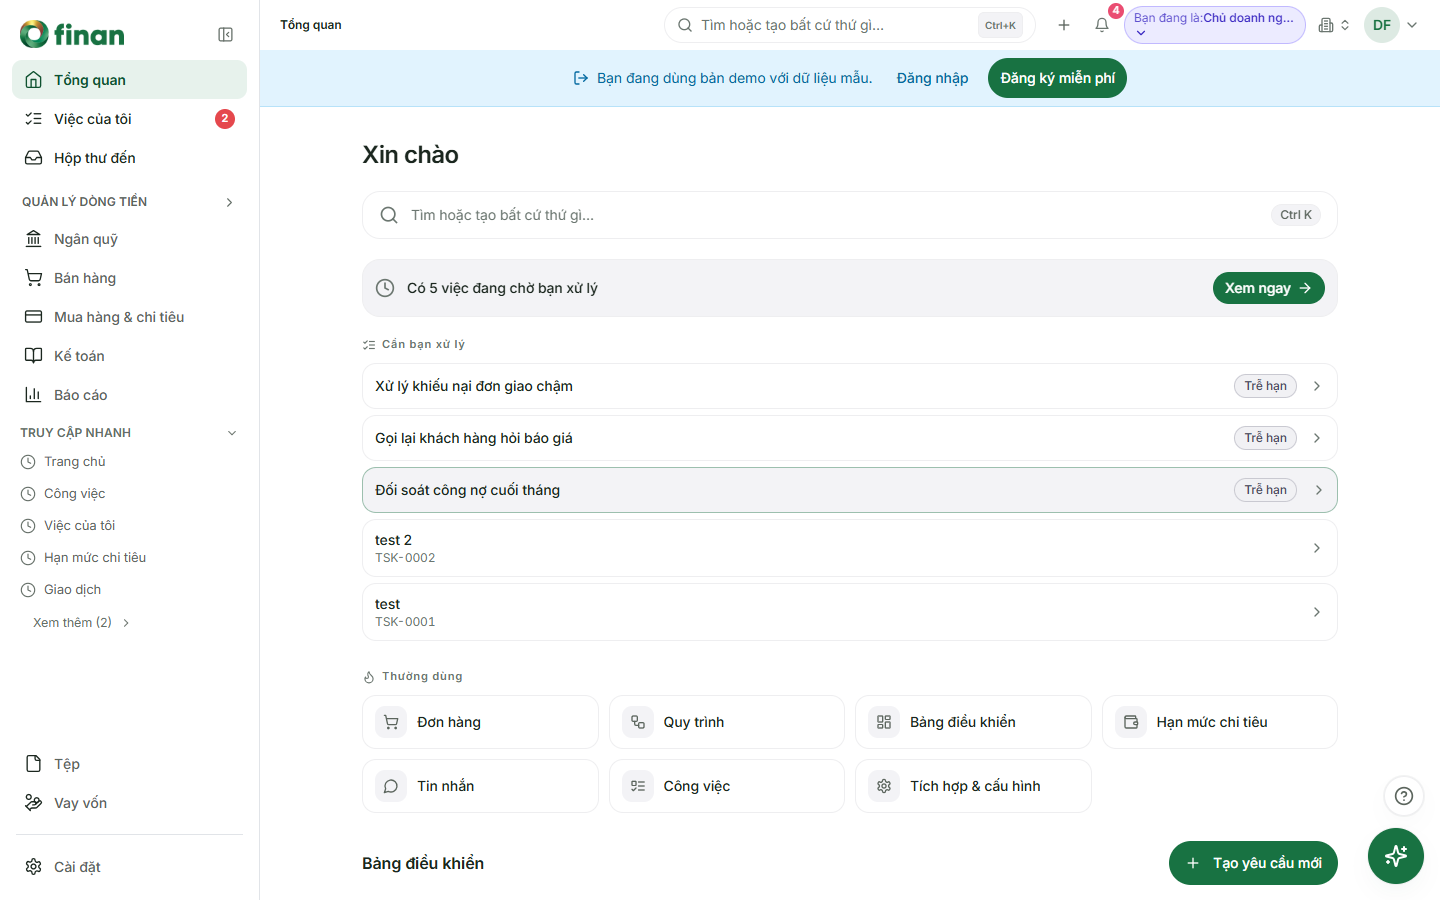Image resolution: width=1440 pixels, height=900 pixels.
Task: Click Tạo yêu cầu mới button
Action: click(x=1253, y=863)
